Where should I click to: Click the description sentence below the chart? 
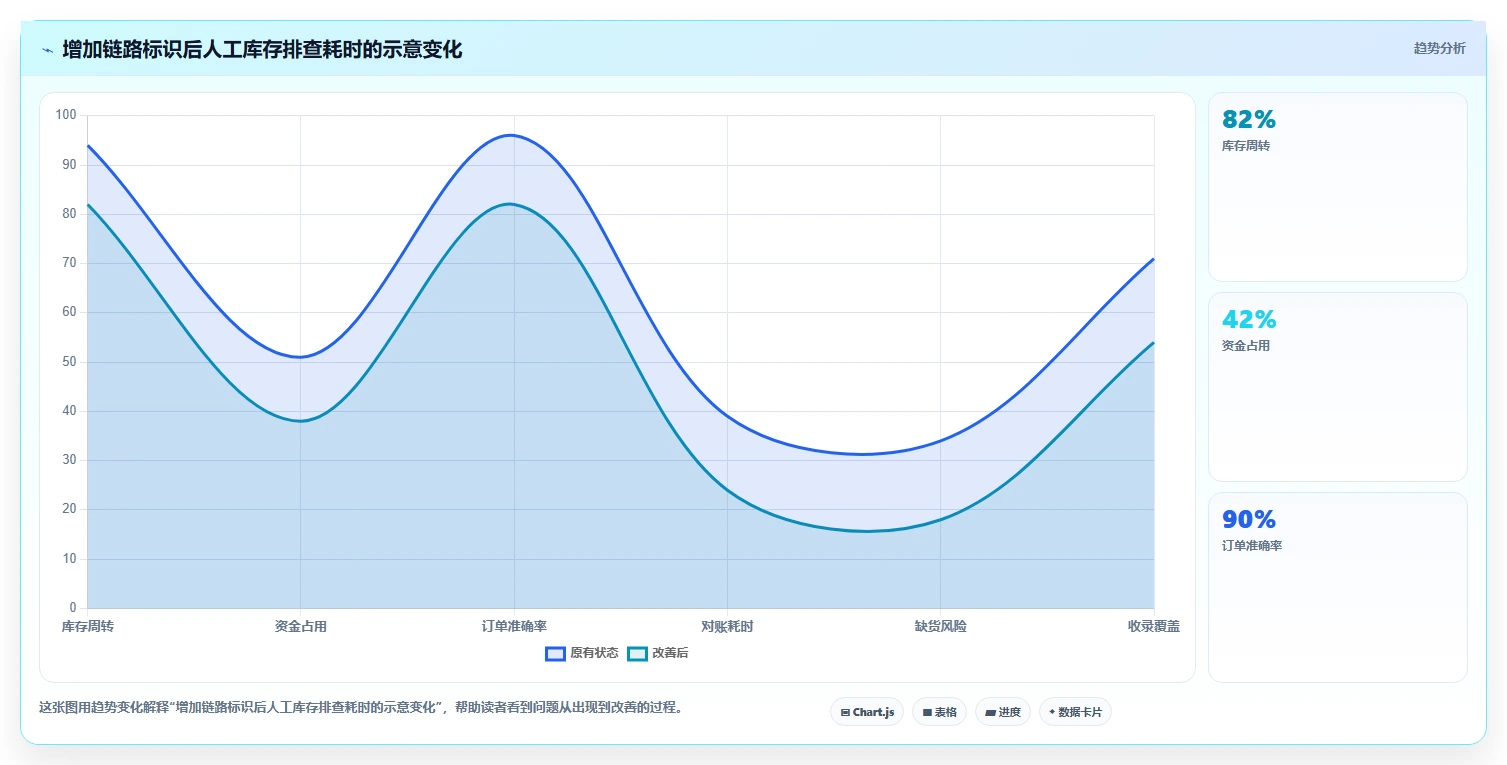(361, 707)
